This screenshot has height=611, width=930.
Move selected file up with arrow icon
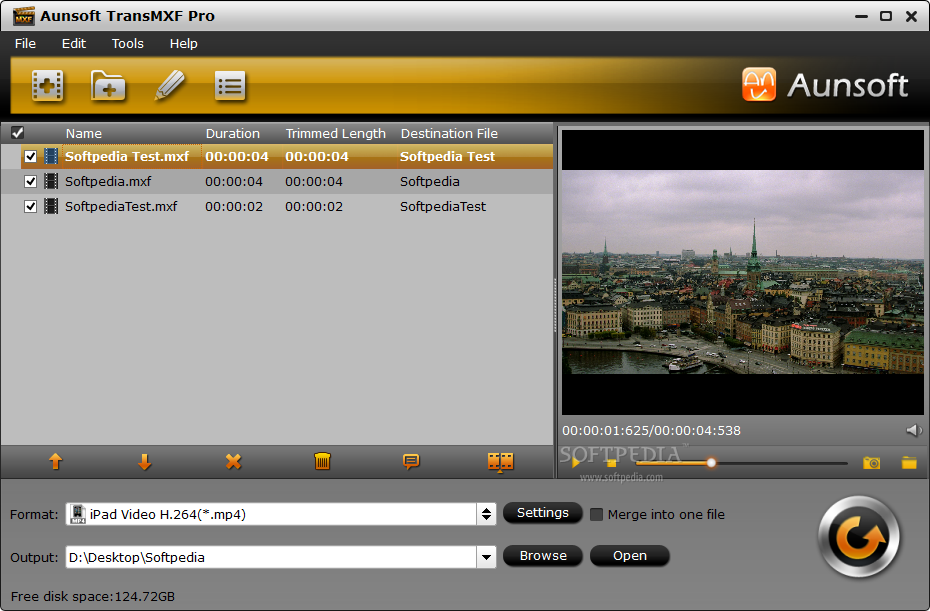56,462
